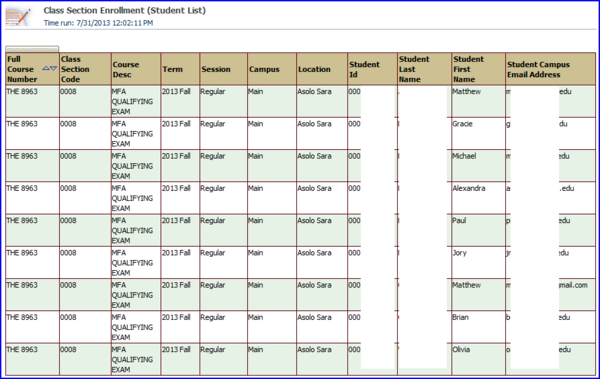Pick the first name cell Olivia
The width and height of the screenshot is (600, 379).
[x=478, y=359]
